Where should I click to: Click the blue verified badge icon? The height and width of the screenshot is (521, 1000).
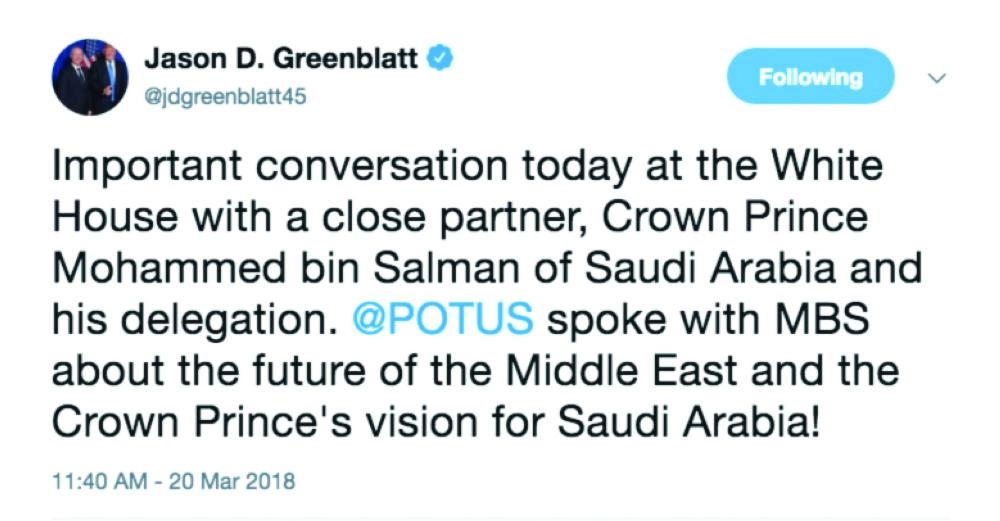(x=441, y=58)
